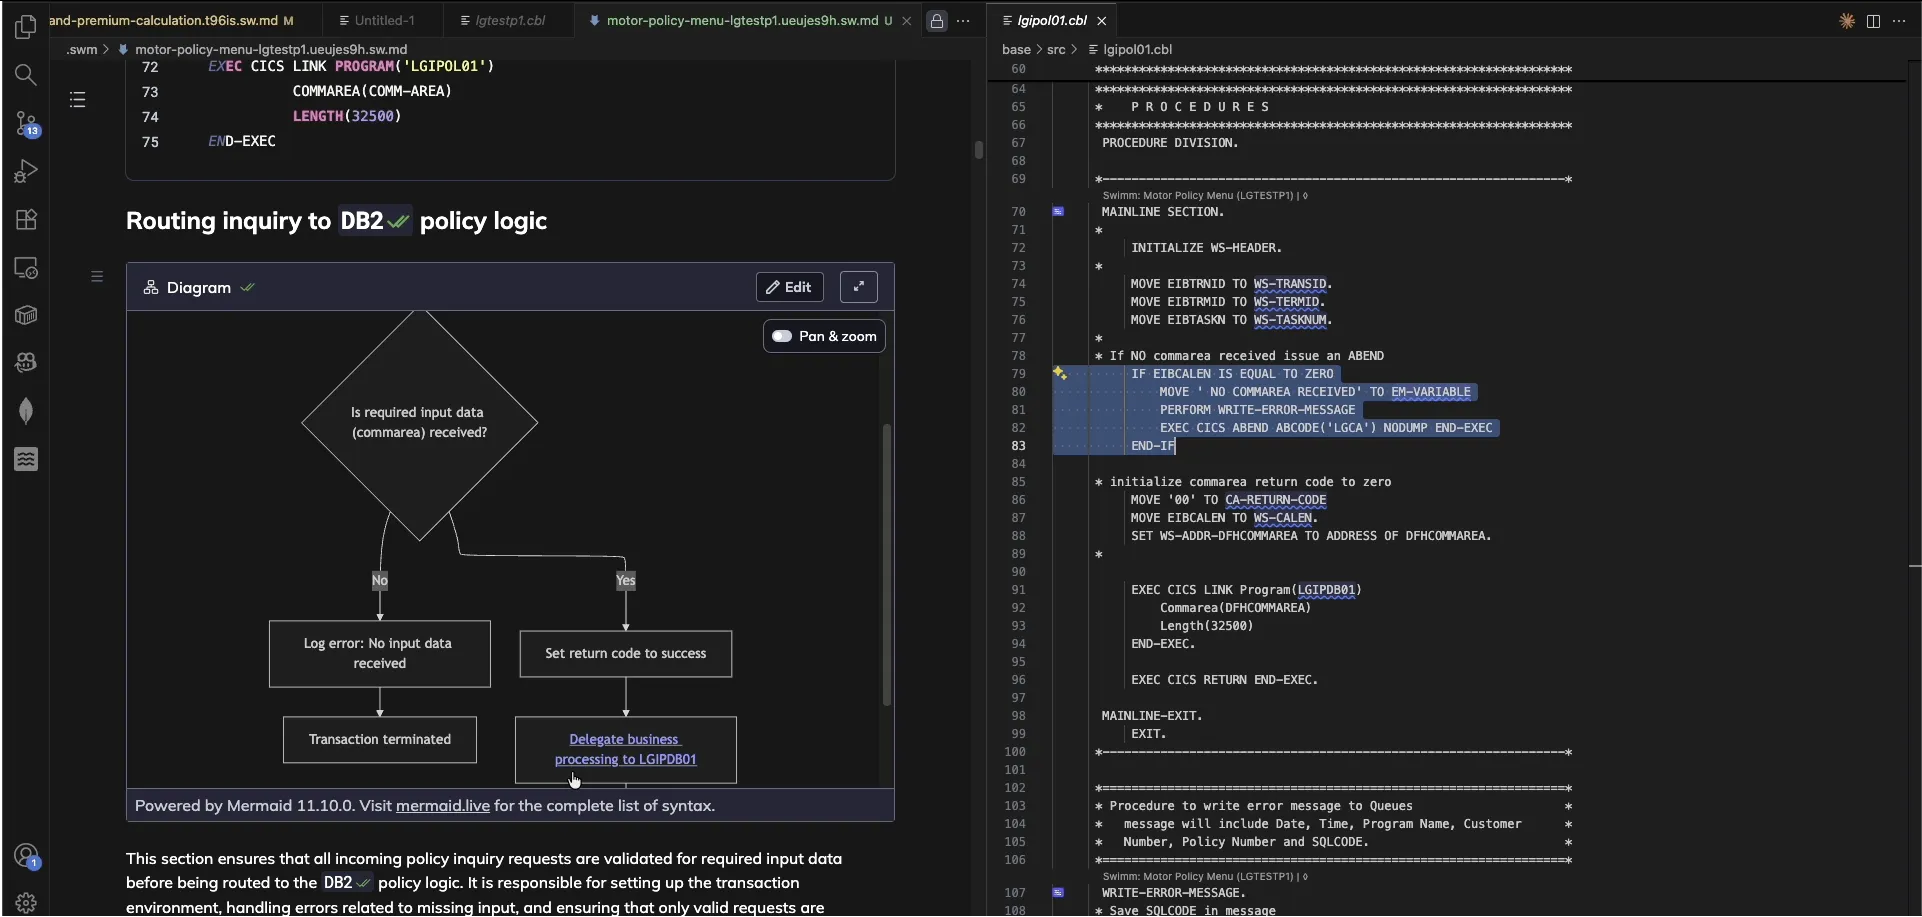Close the motor-policy-menu tab

[907, 21]
